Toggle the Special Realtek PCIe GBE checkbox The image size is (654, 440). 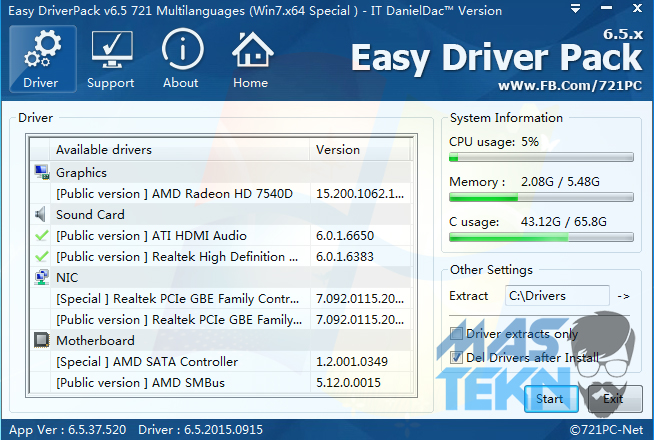[x=41, y=299]
